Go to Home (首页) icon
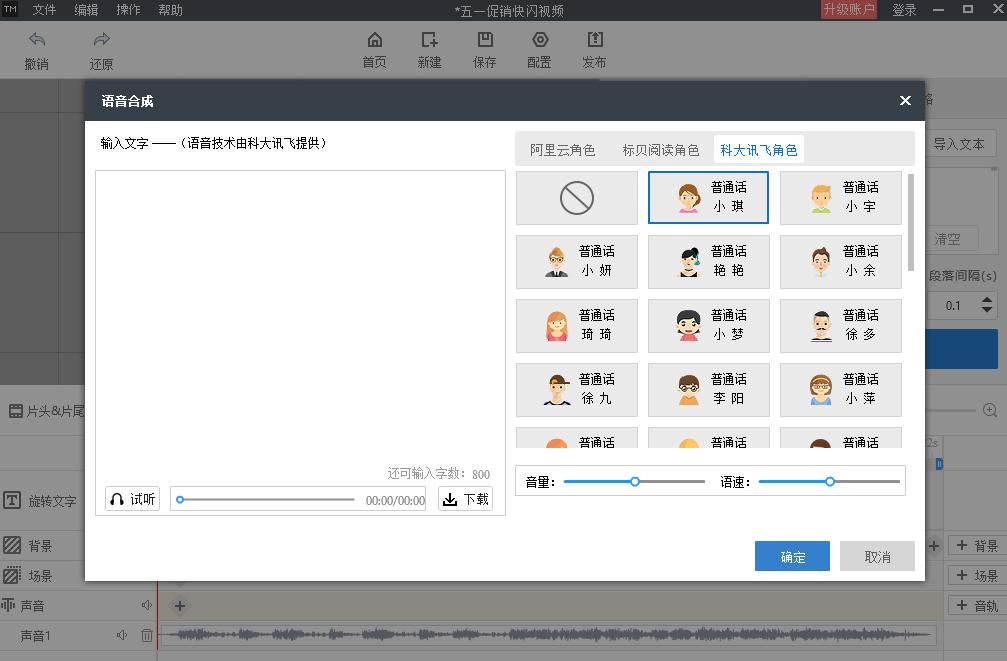The width and height of the screenshot is (1007, 661). 374,41
